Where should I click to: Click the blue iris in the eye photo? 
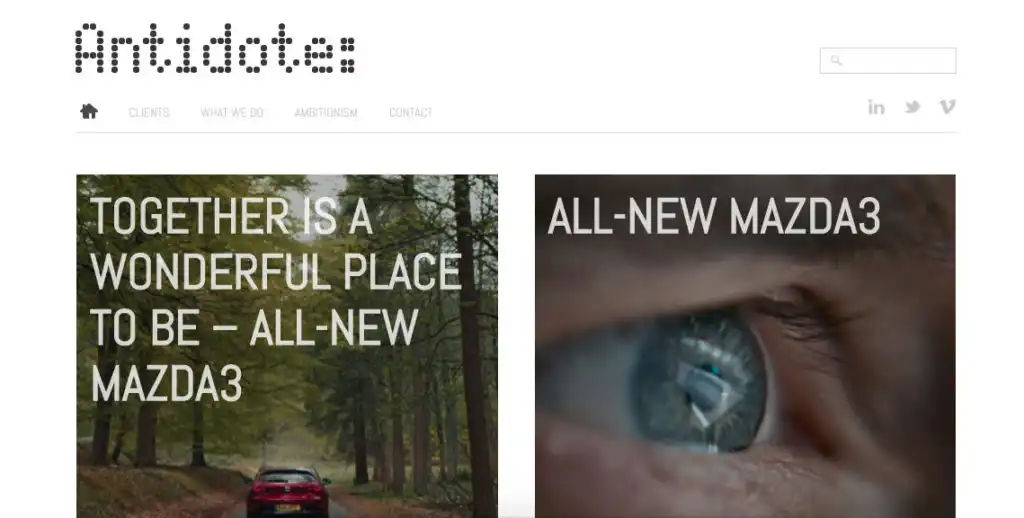699,381
